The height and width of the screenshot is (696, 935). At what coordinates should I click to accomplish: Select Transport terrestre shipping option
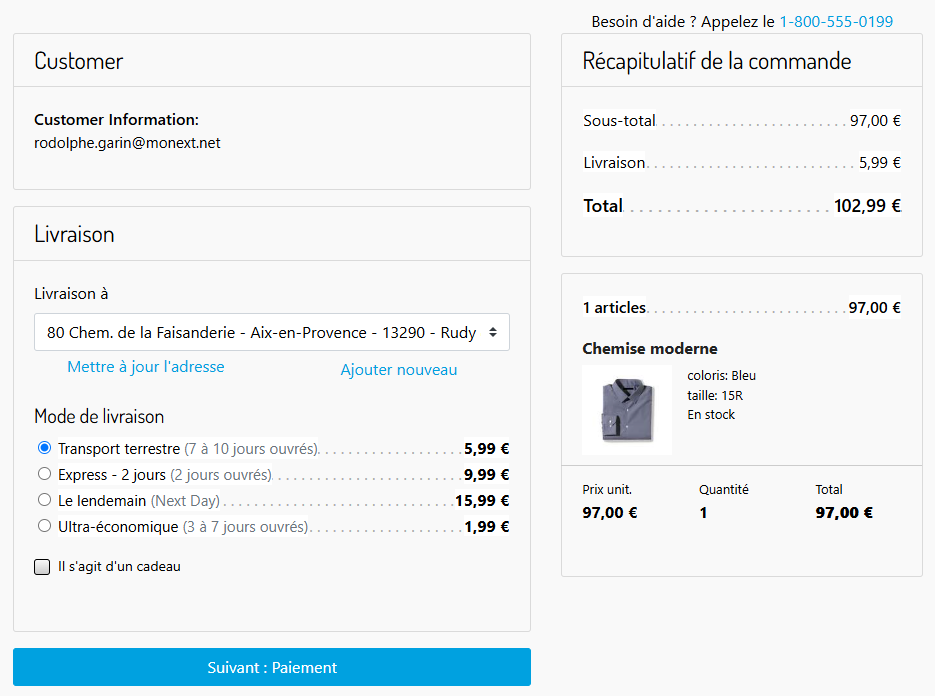tap(44, 448)
